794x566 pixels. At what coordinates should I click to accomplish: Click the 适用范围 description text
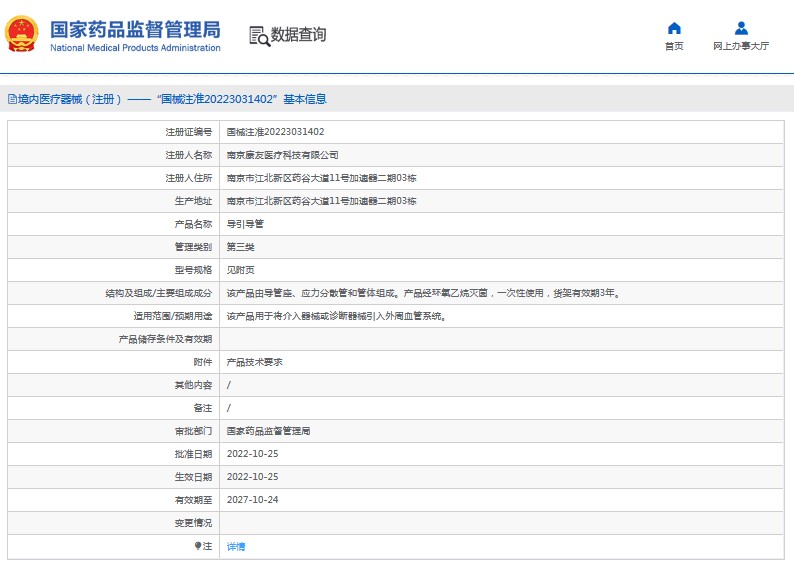coord(336,316)
